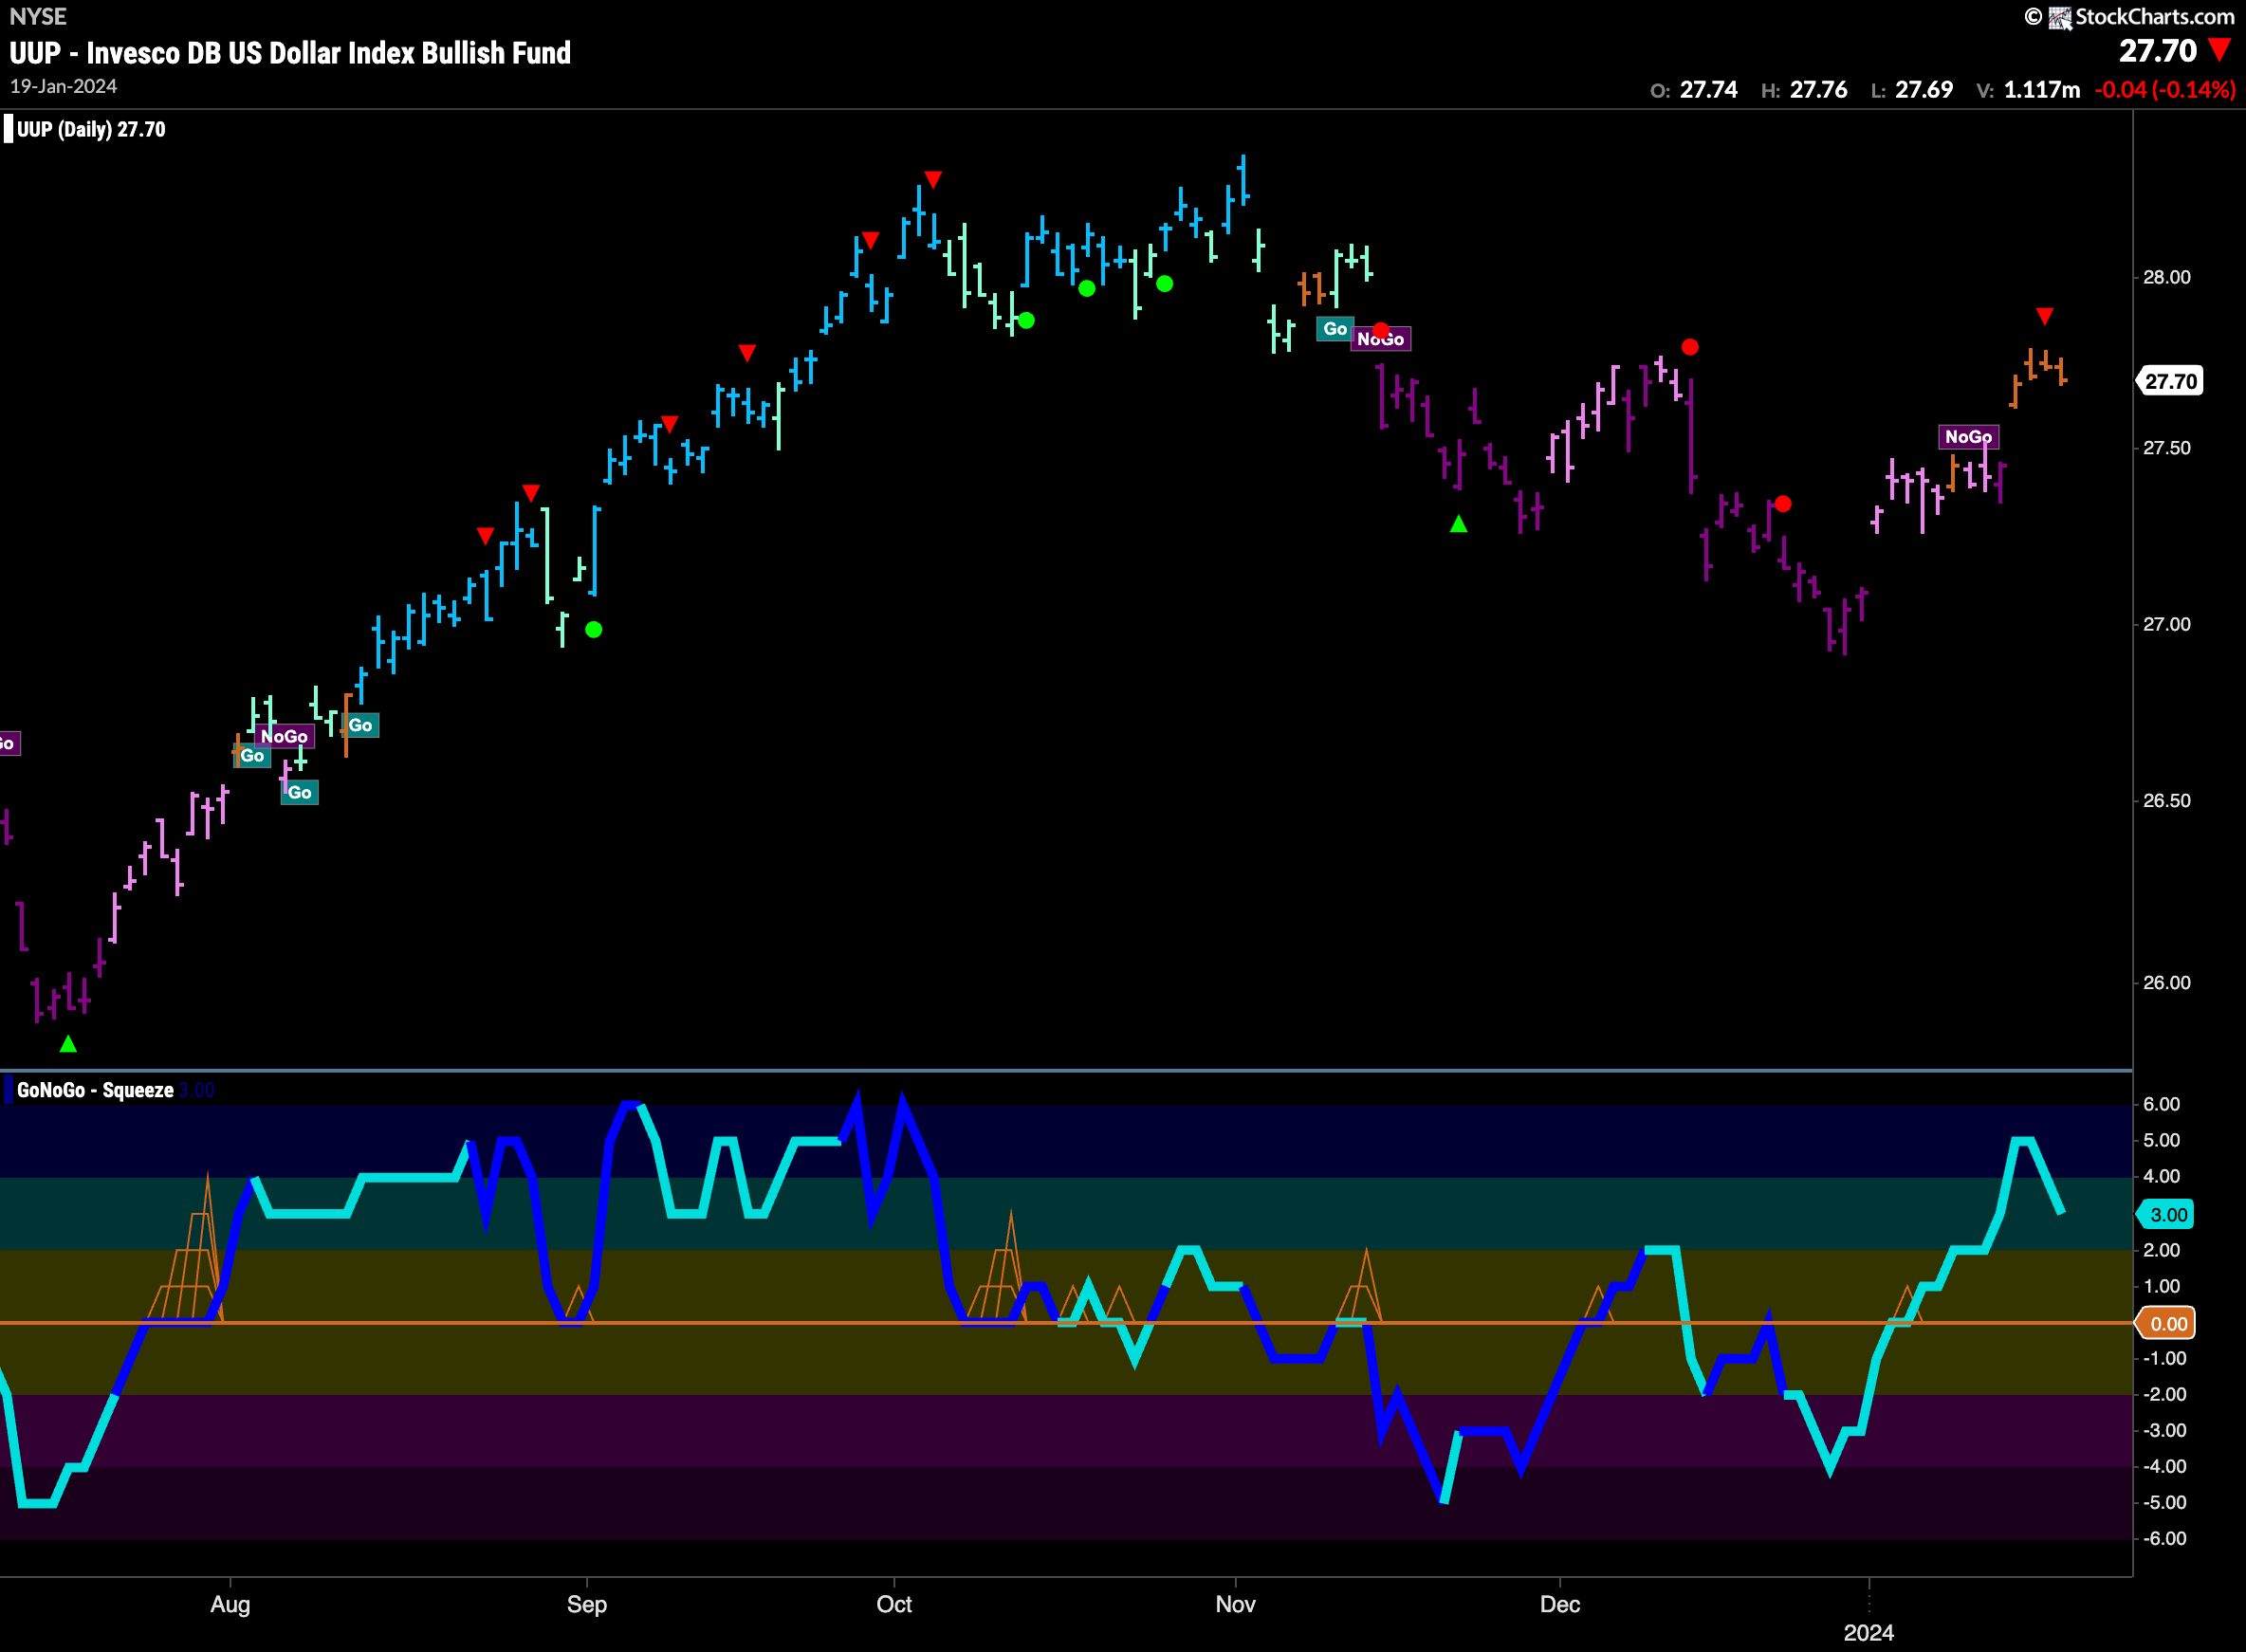2246x1652 pixels.
Task: Click the red triangle at late September bar
Action: (x=871, y=241)
